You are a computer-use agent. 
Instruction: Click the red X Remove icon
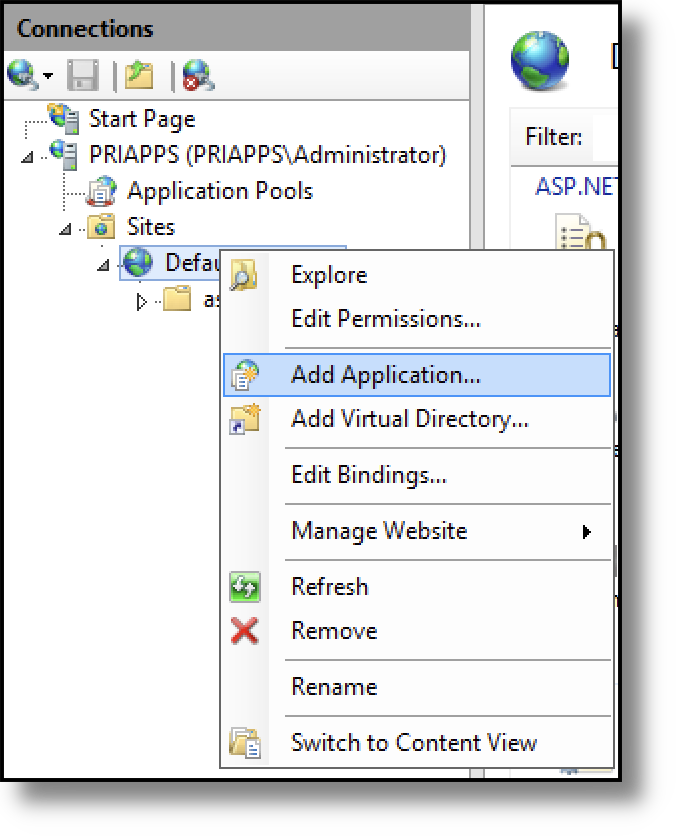point(245,631)
